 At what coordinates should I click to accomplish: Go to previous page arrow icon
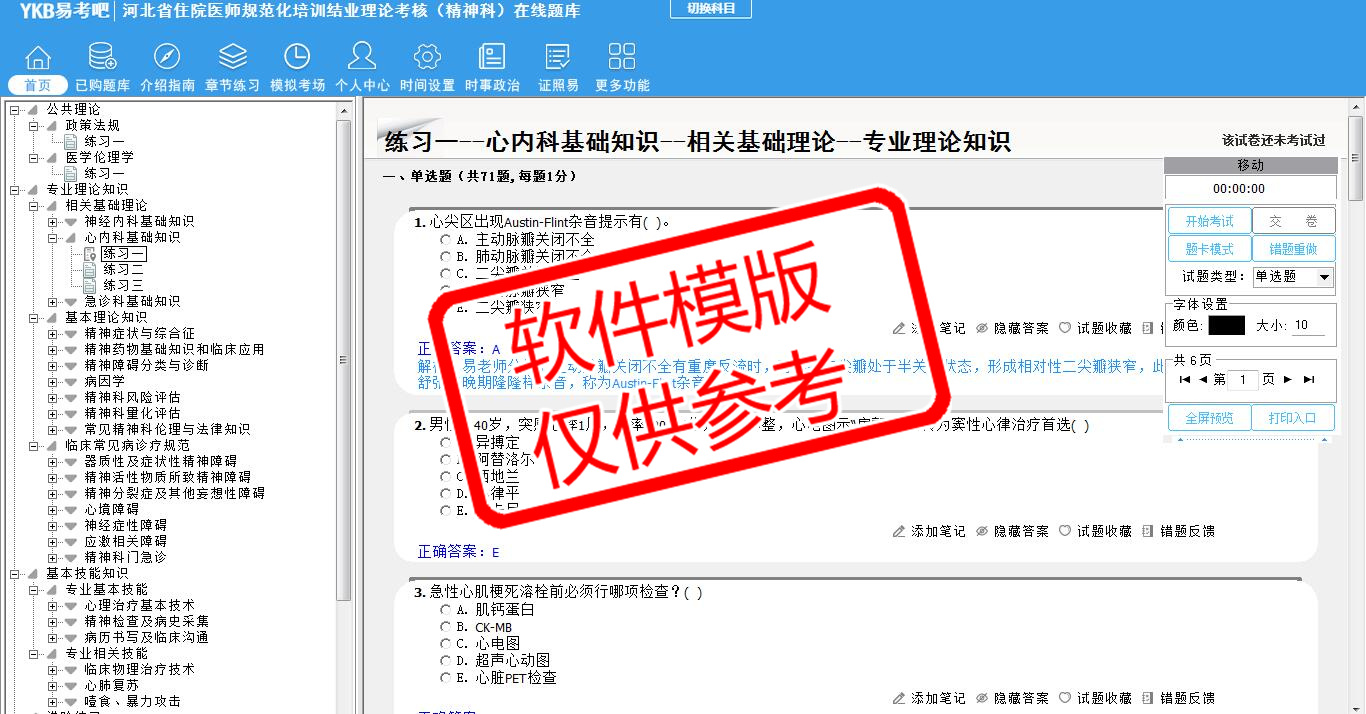point(1204,380)
